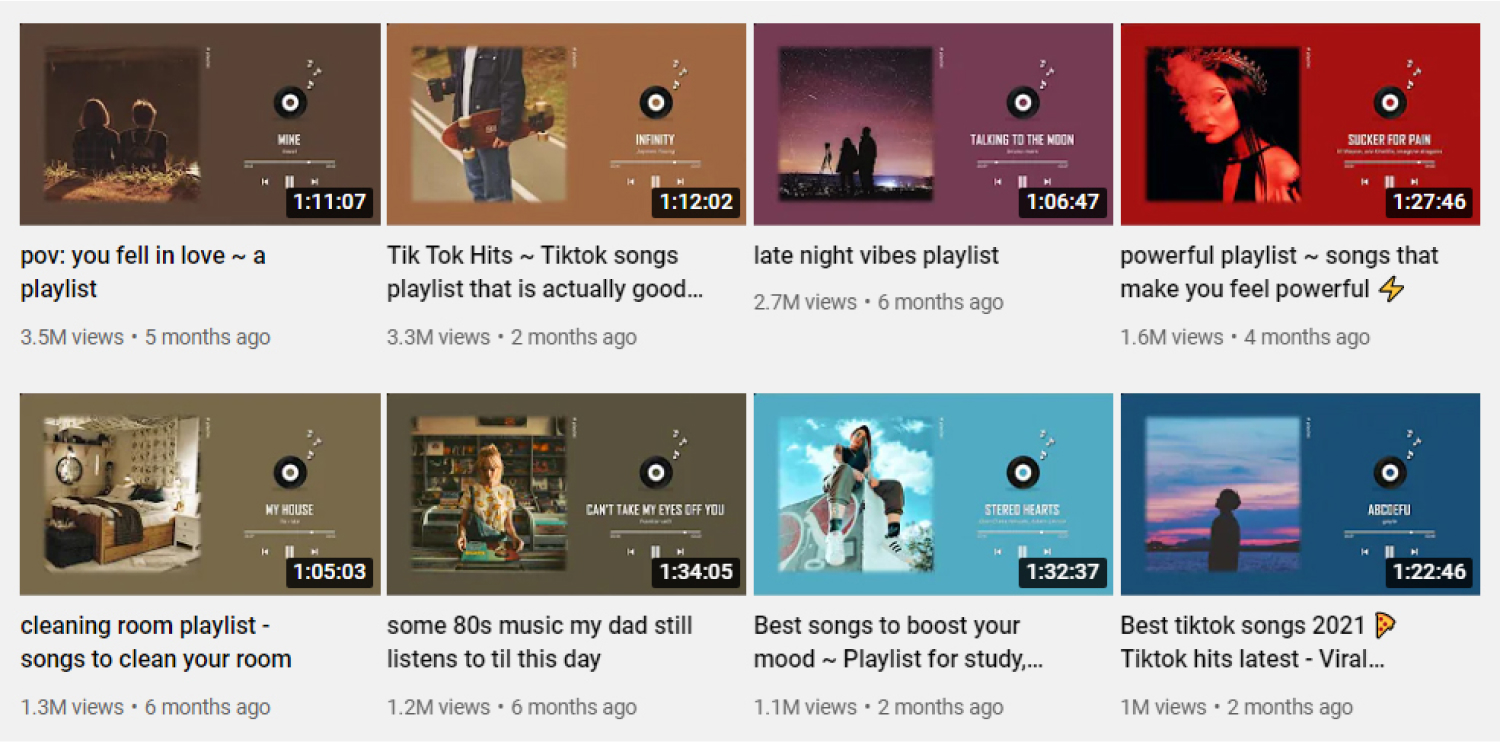Click the vinyl record icon on the STEREO HEARTS thumbnail
Screen dimensions: 1500x742
point(1023,471)
